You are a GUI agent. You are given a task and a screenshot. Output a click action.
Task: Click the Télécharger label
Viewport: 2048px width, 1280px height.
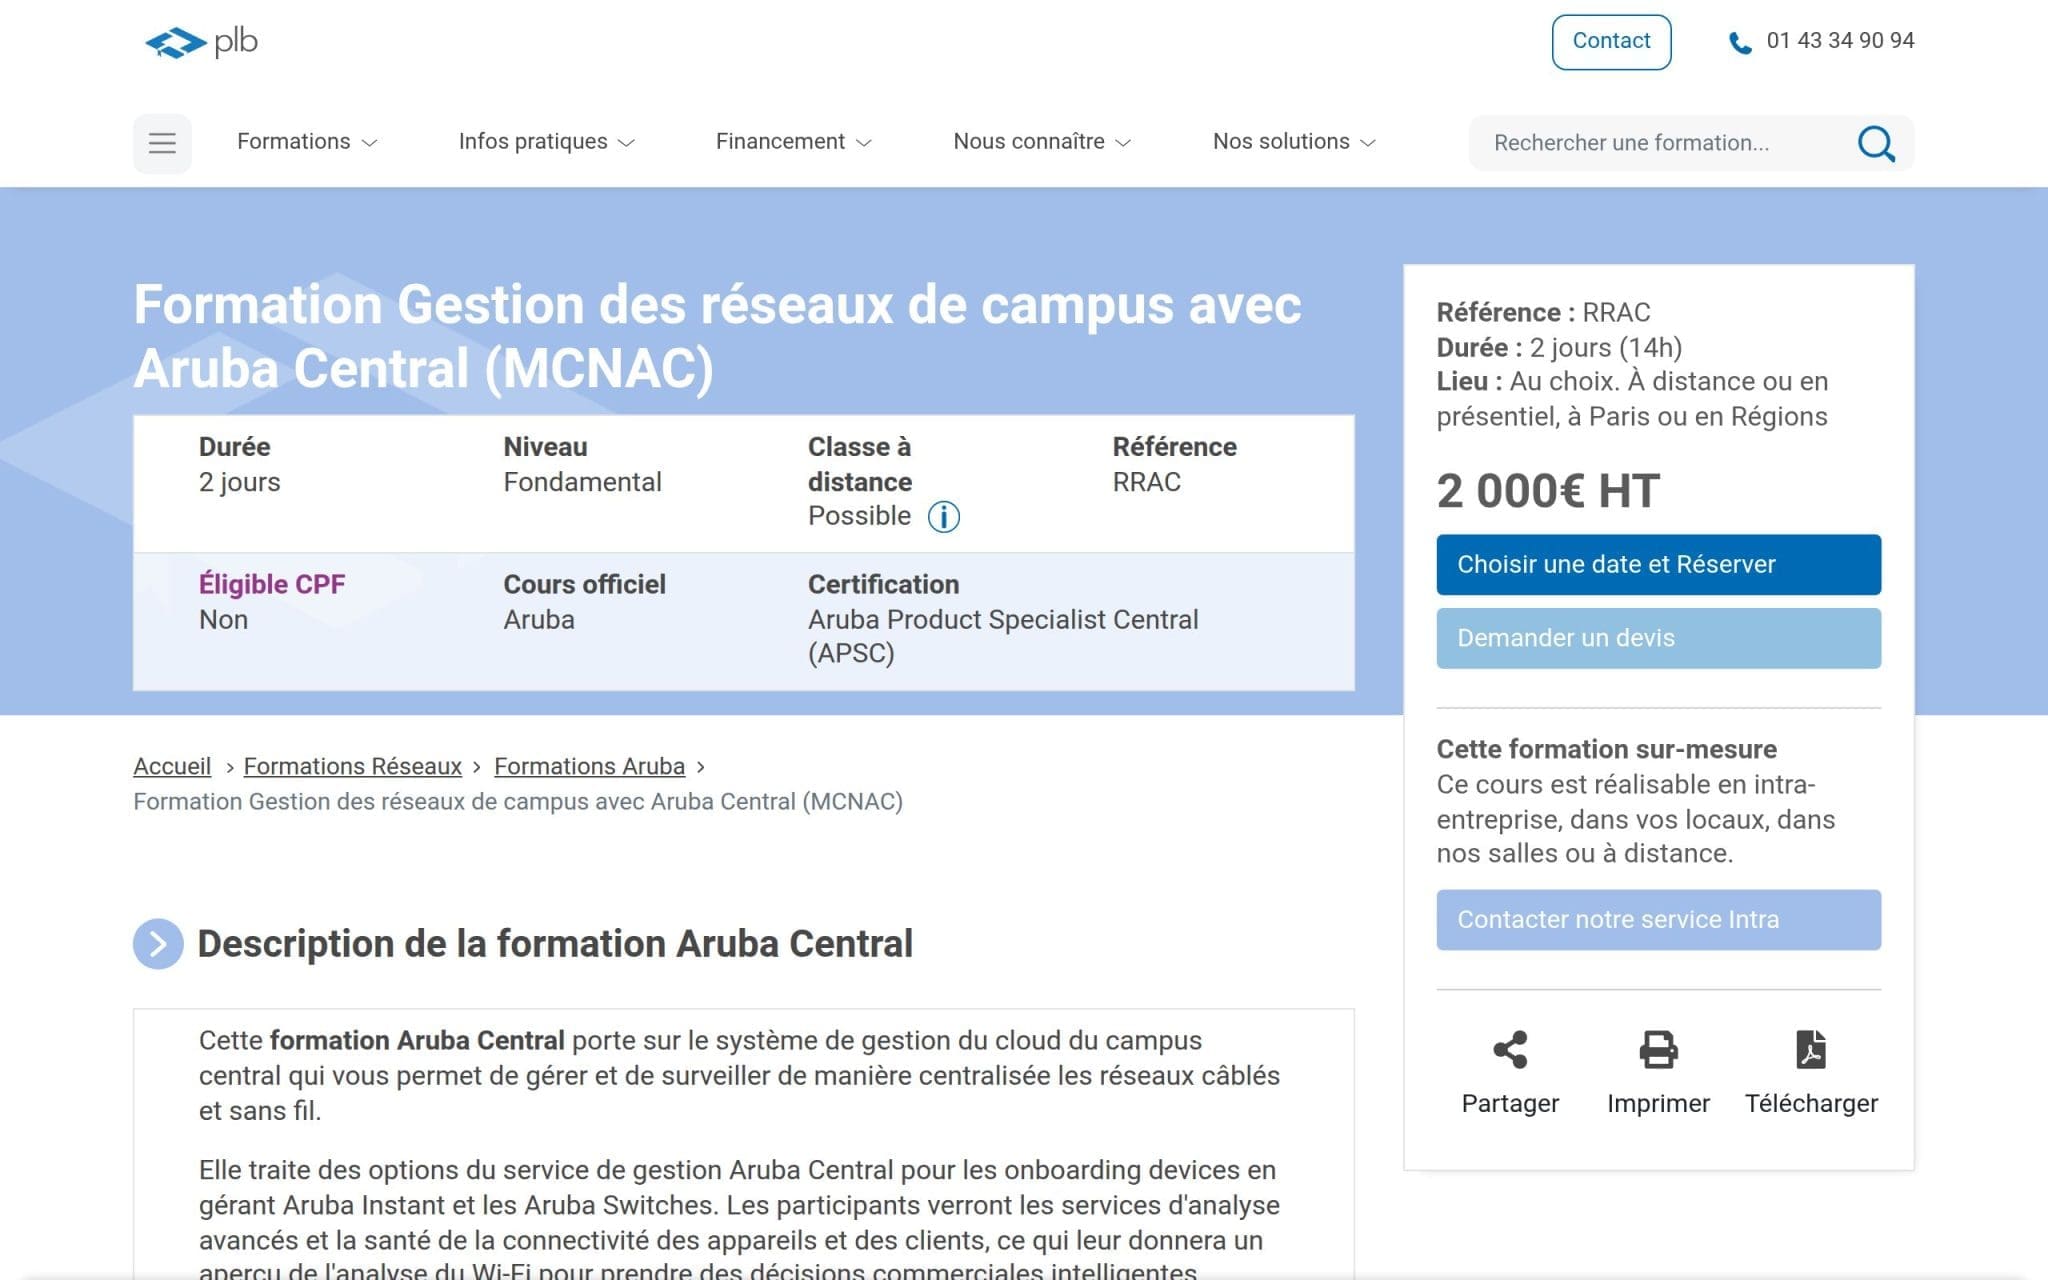(x=1811, y=1103)
